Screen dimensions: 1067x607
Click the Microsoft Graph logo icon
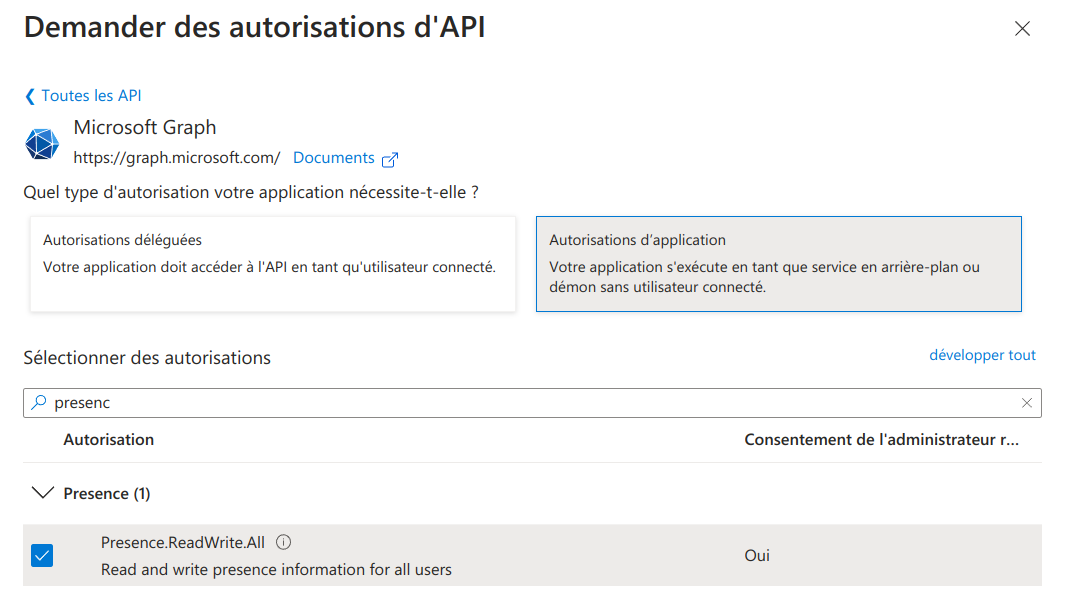(x=42, y=144)
